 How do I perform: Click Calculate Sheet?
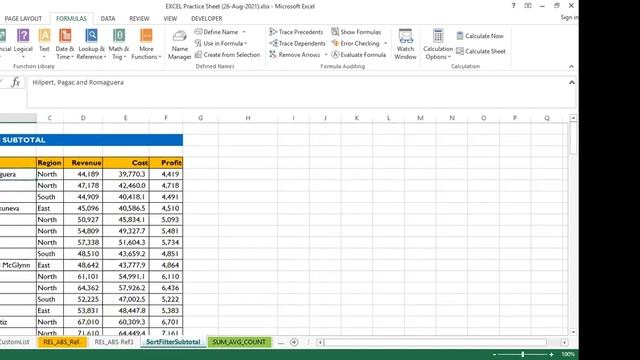[x=480, y=51]
